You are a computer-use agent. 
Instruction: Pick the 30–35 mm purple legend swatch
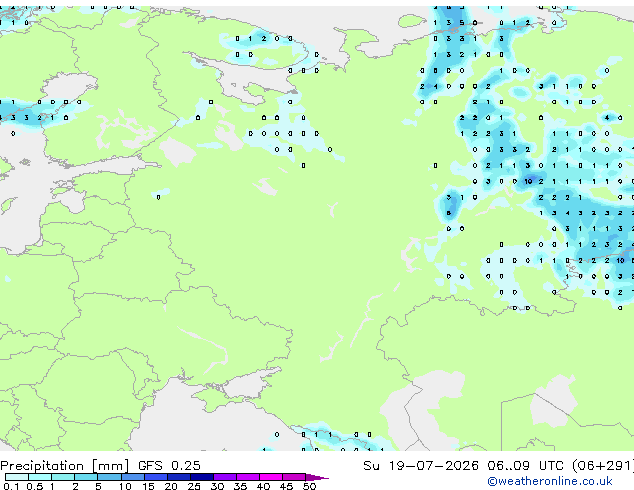tap(225, 477)
